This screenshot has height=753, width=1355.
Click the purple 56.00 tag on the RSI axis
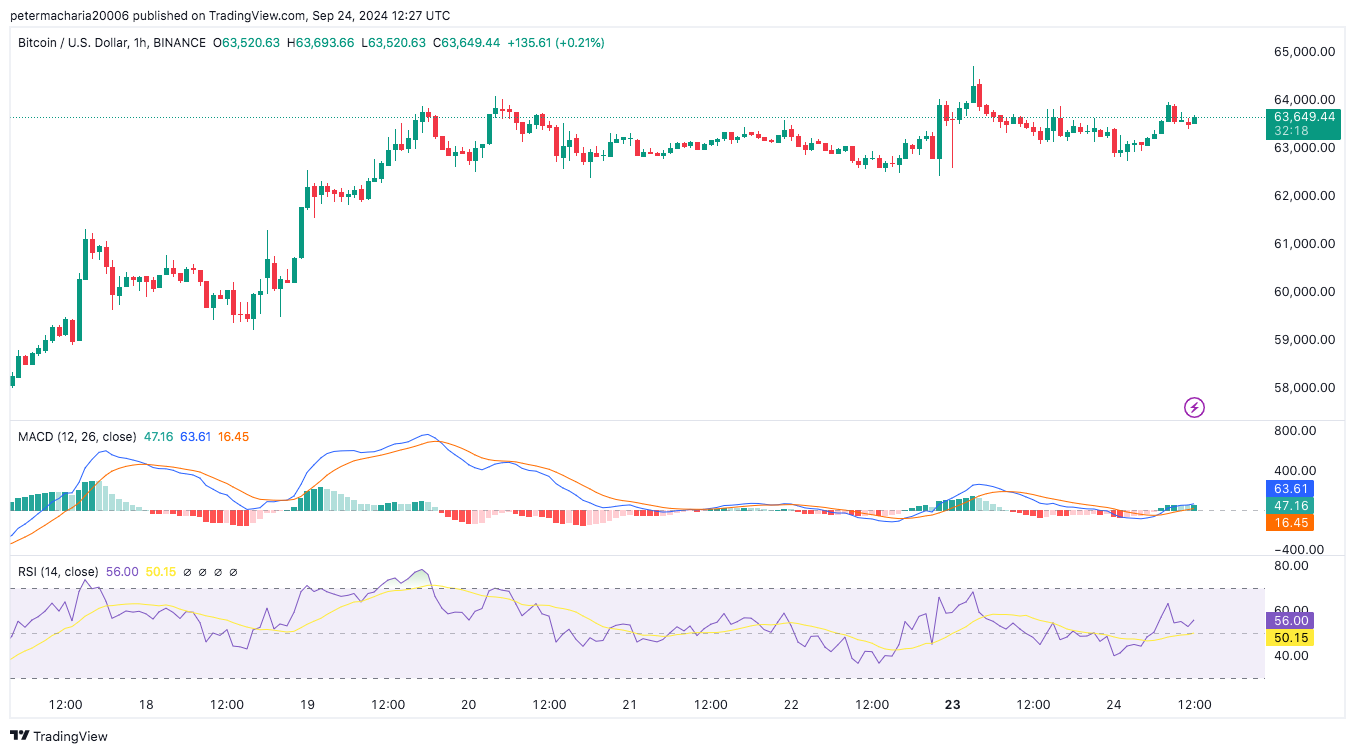[1291, 620]
